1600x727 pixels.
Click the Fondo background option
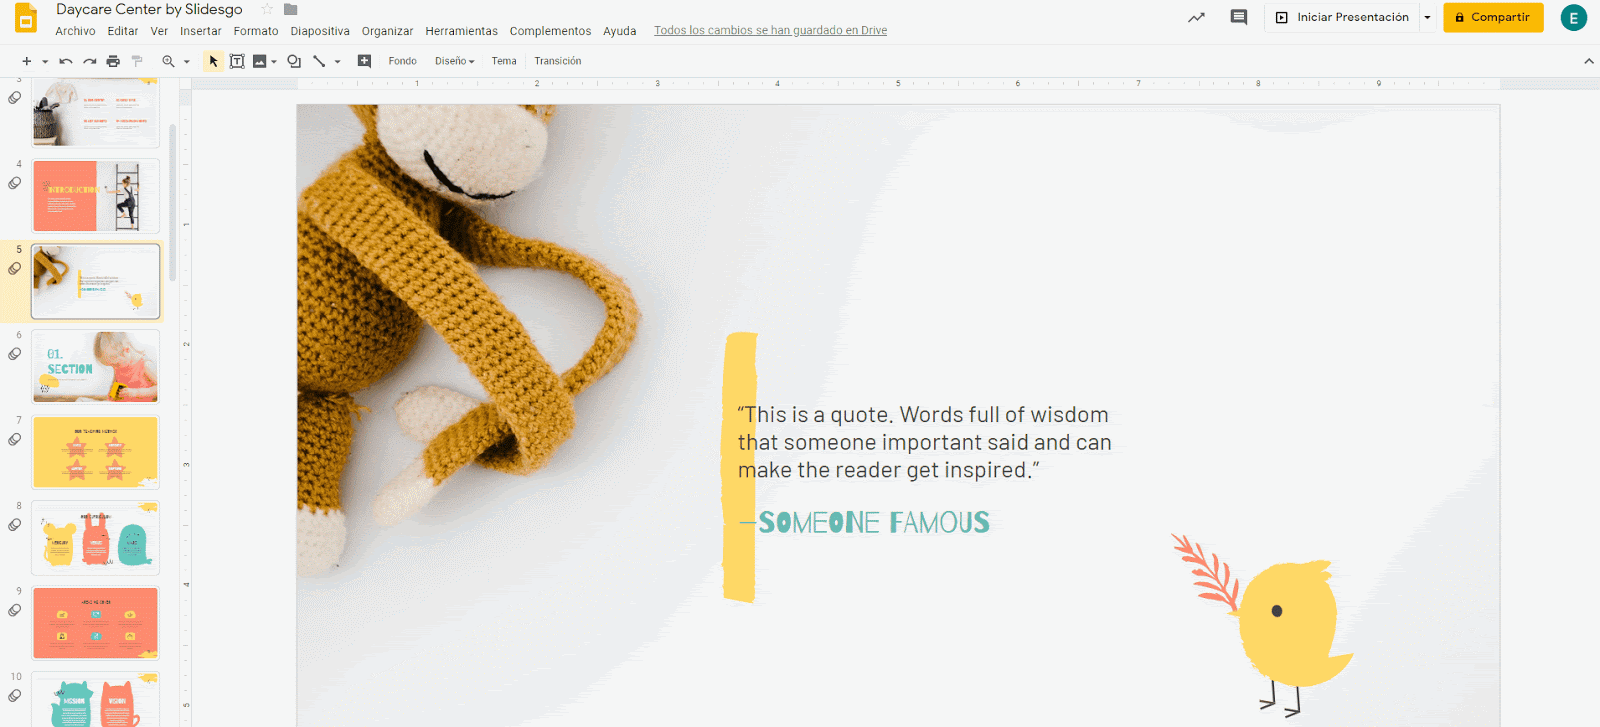point(402,61)
